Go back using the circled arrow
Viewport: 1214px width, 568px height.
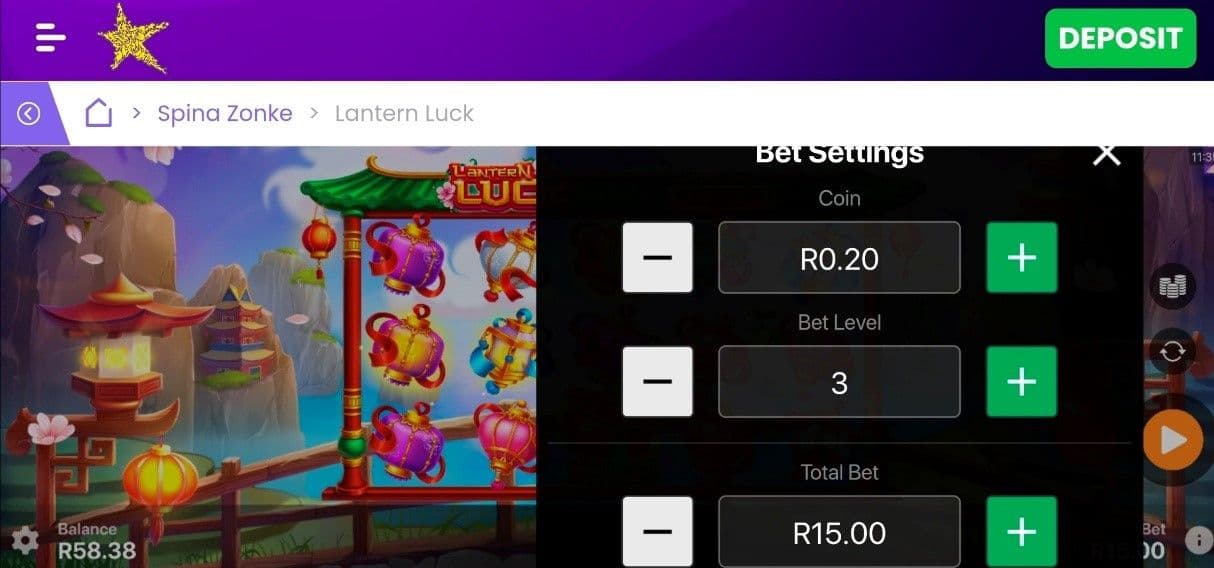(28, 114)
